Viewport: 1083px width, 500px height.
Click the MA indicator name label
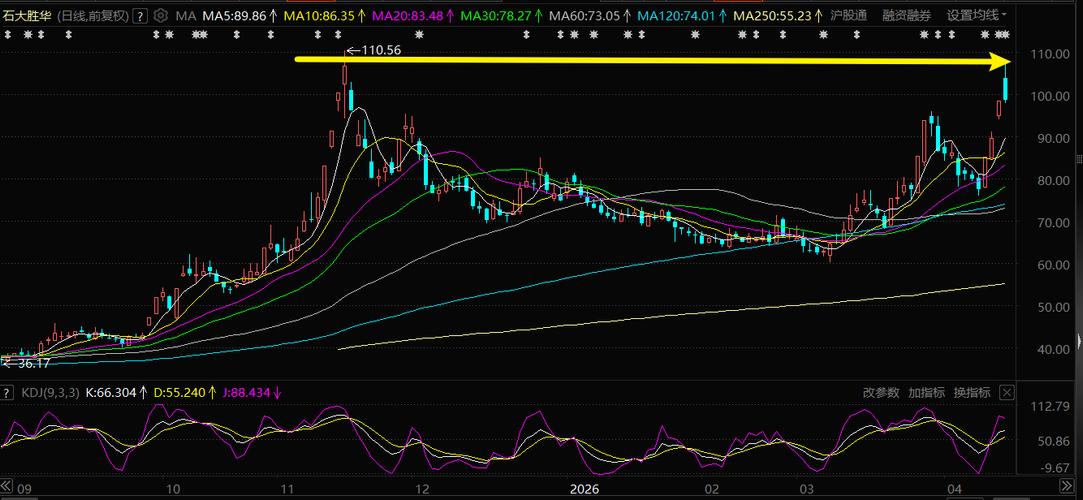pyautogui.click(x=184, y=15)
